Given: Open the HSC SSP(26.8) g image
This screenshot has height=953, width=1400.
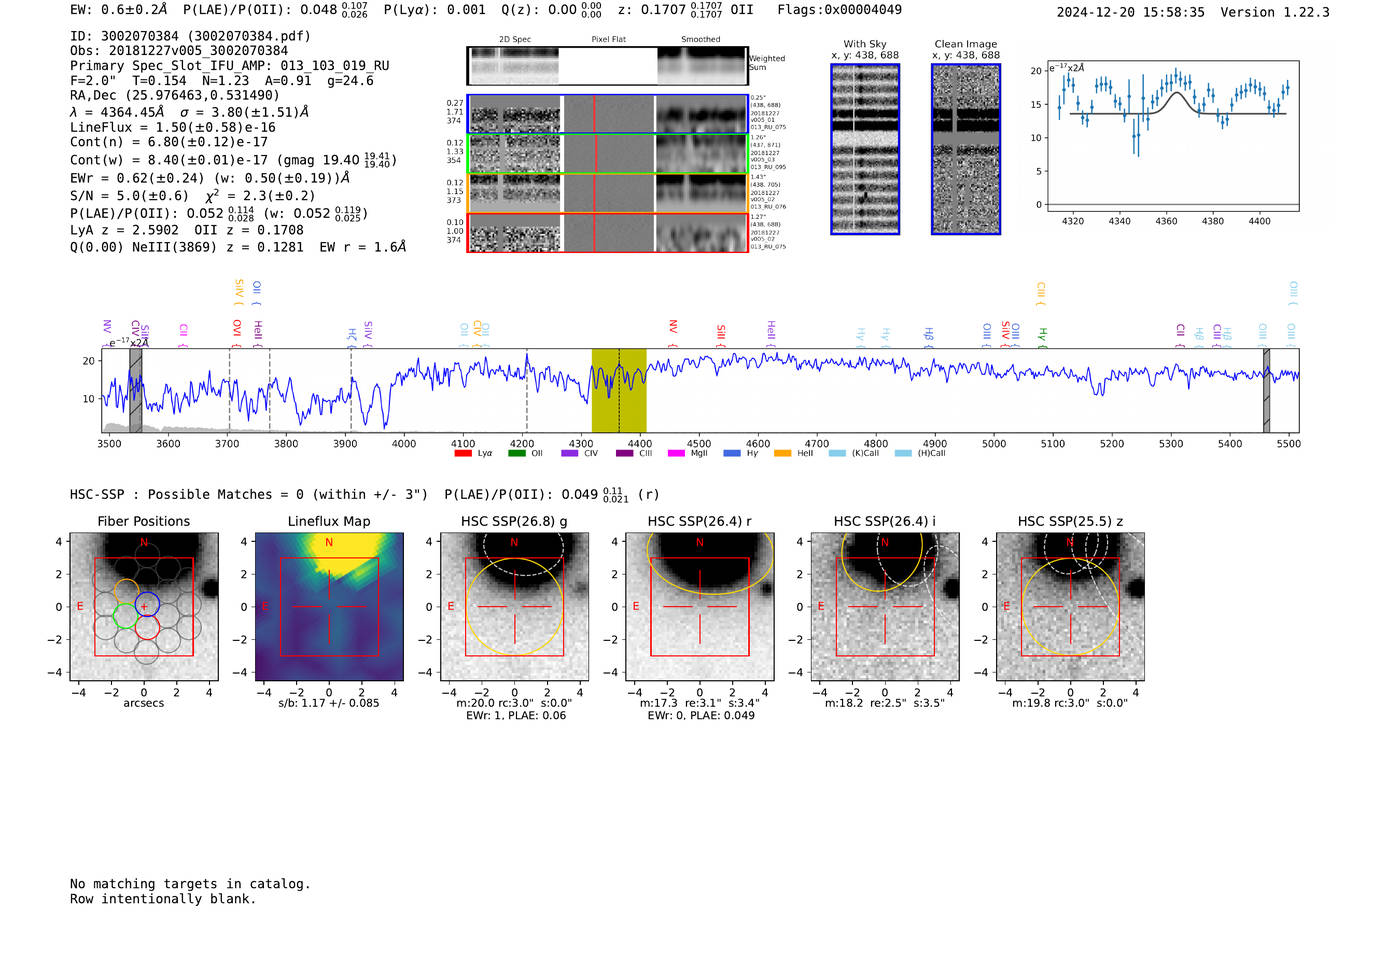Looking at the screenshot, I should pyautogui.click(x=515, y=607).
